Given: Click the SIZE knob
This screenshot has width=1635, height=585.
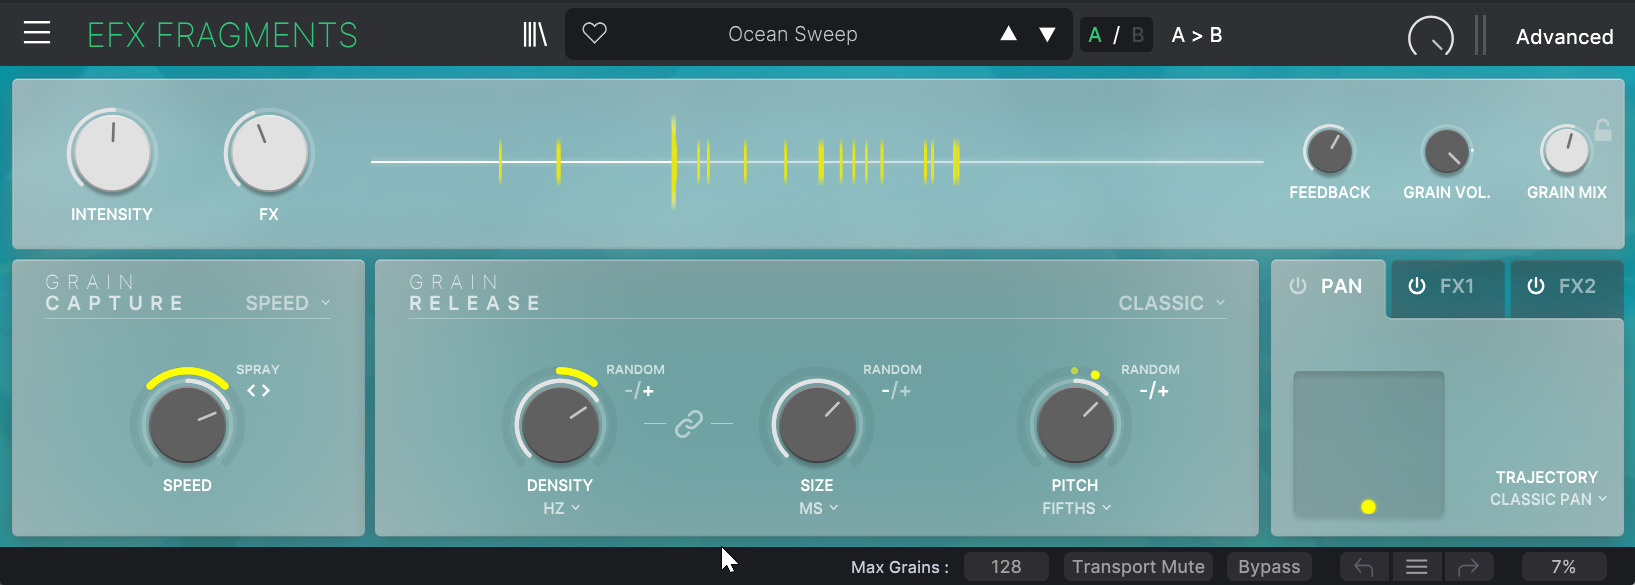Looking at the screenshot, I should coord(817,424).
